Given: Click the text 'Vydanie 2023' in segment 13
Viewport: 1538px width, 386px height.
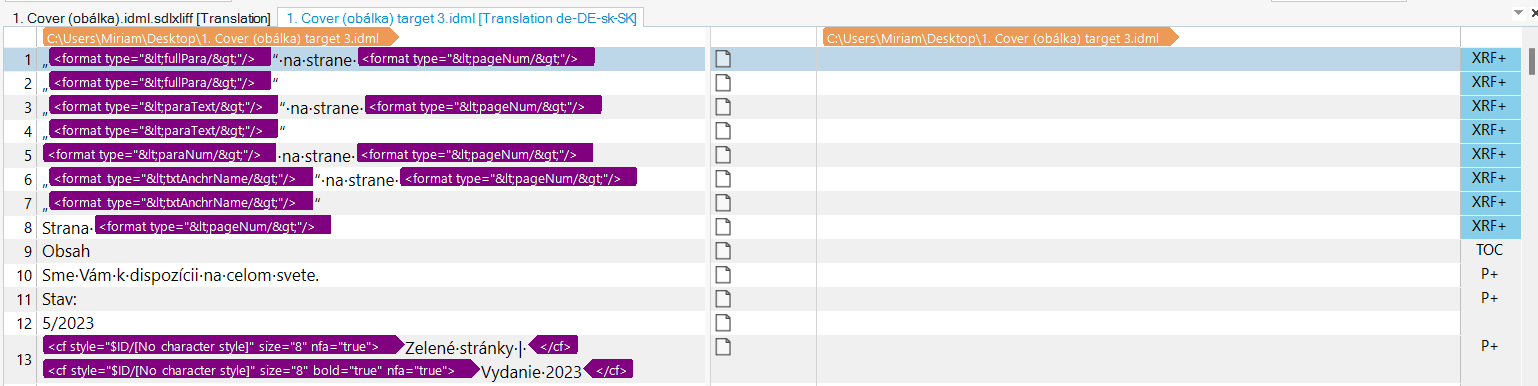Looking at the screenshot, I should point(531,372).
